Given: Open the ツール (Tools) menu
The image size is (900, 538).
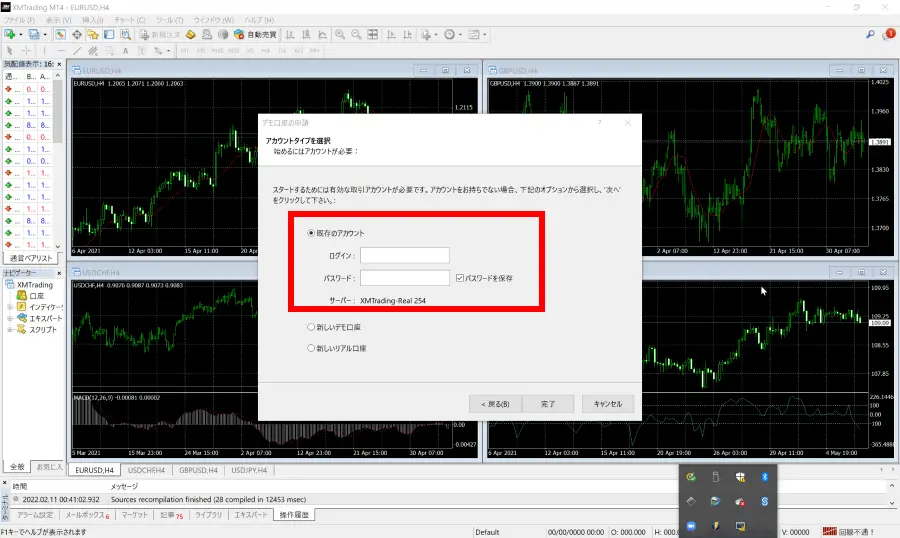Looking at the screenshot, I should coord(169,20).
